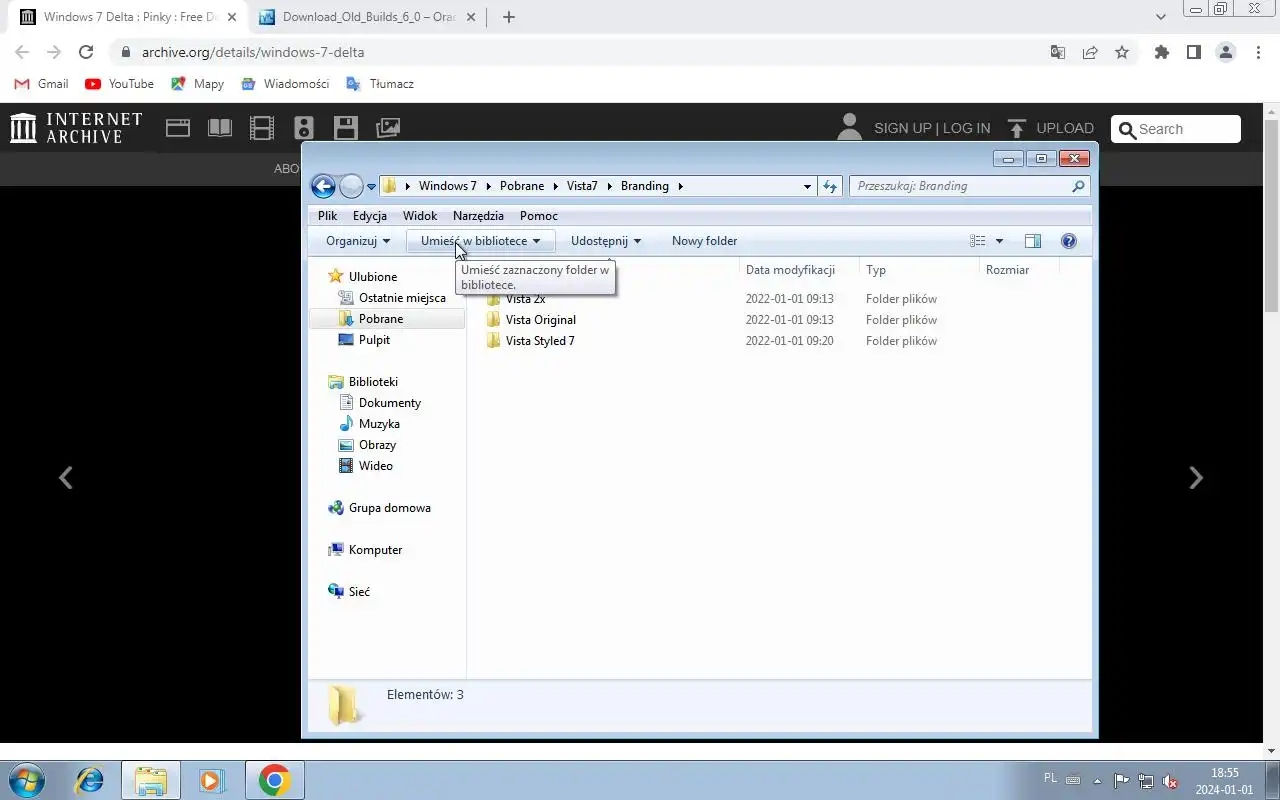Select Pobrane in the navigation pane
This screenshot has height=800, width=1280.
381,319
